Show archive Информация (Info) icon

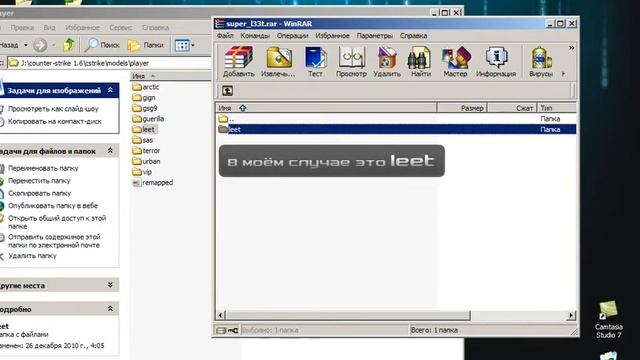(496, 61)
